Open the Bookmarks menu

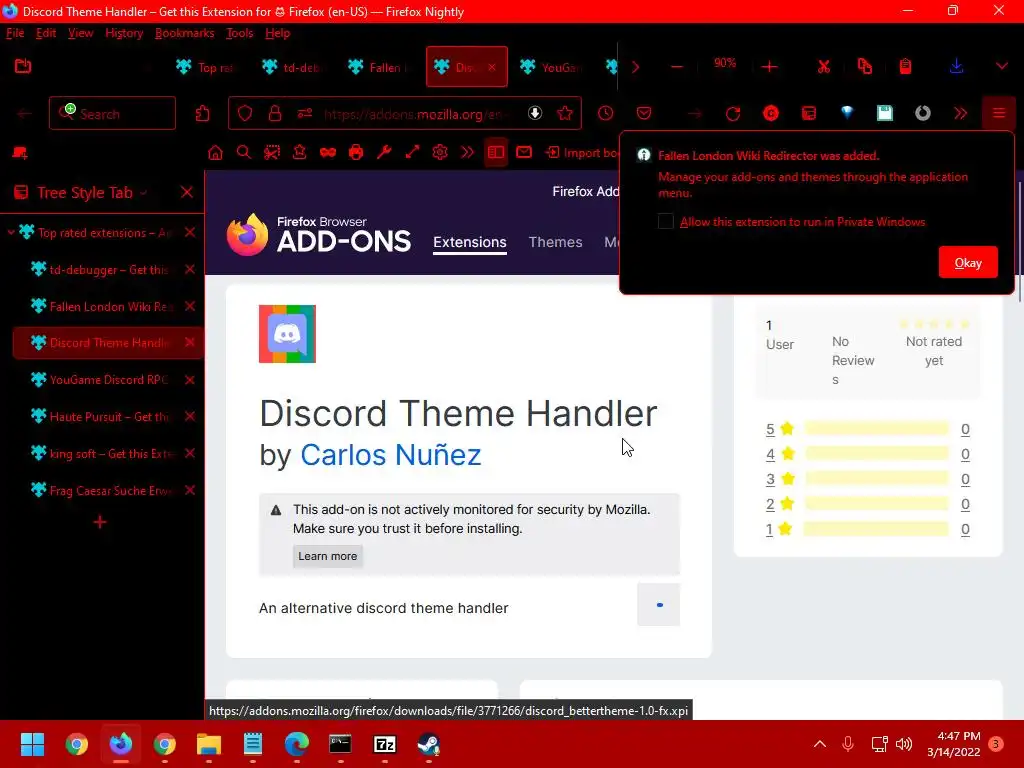point(184,33)
